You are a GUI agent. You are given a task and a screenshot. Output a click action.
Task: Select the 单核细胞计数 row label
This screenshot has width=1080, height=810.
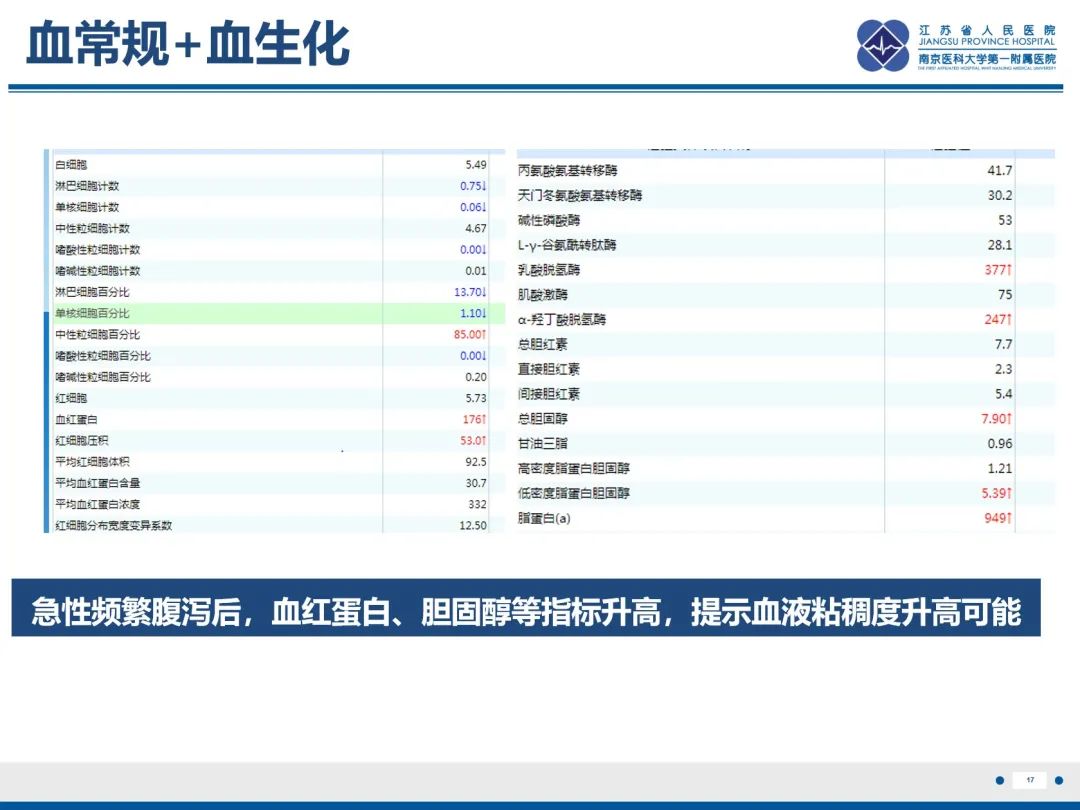click(87, 207)
